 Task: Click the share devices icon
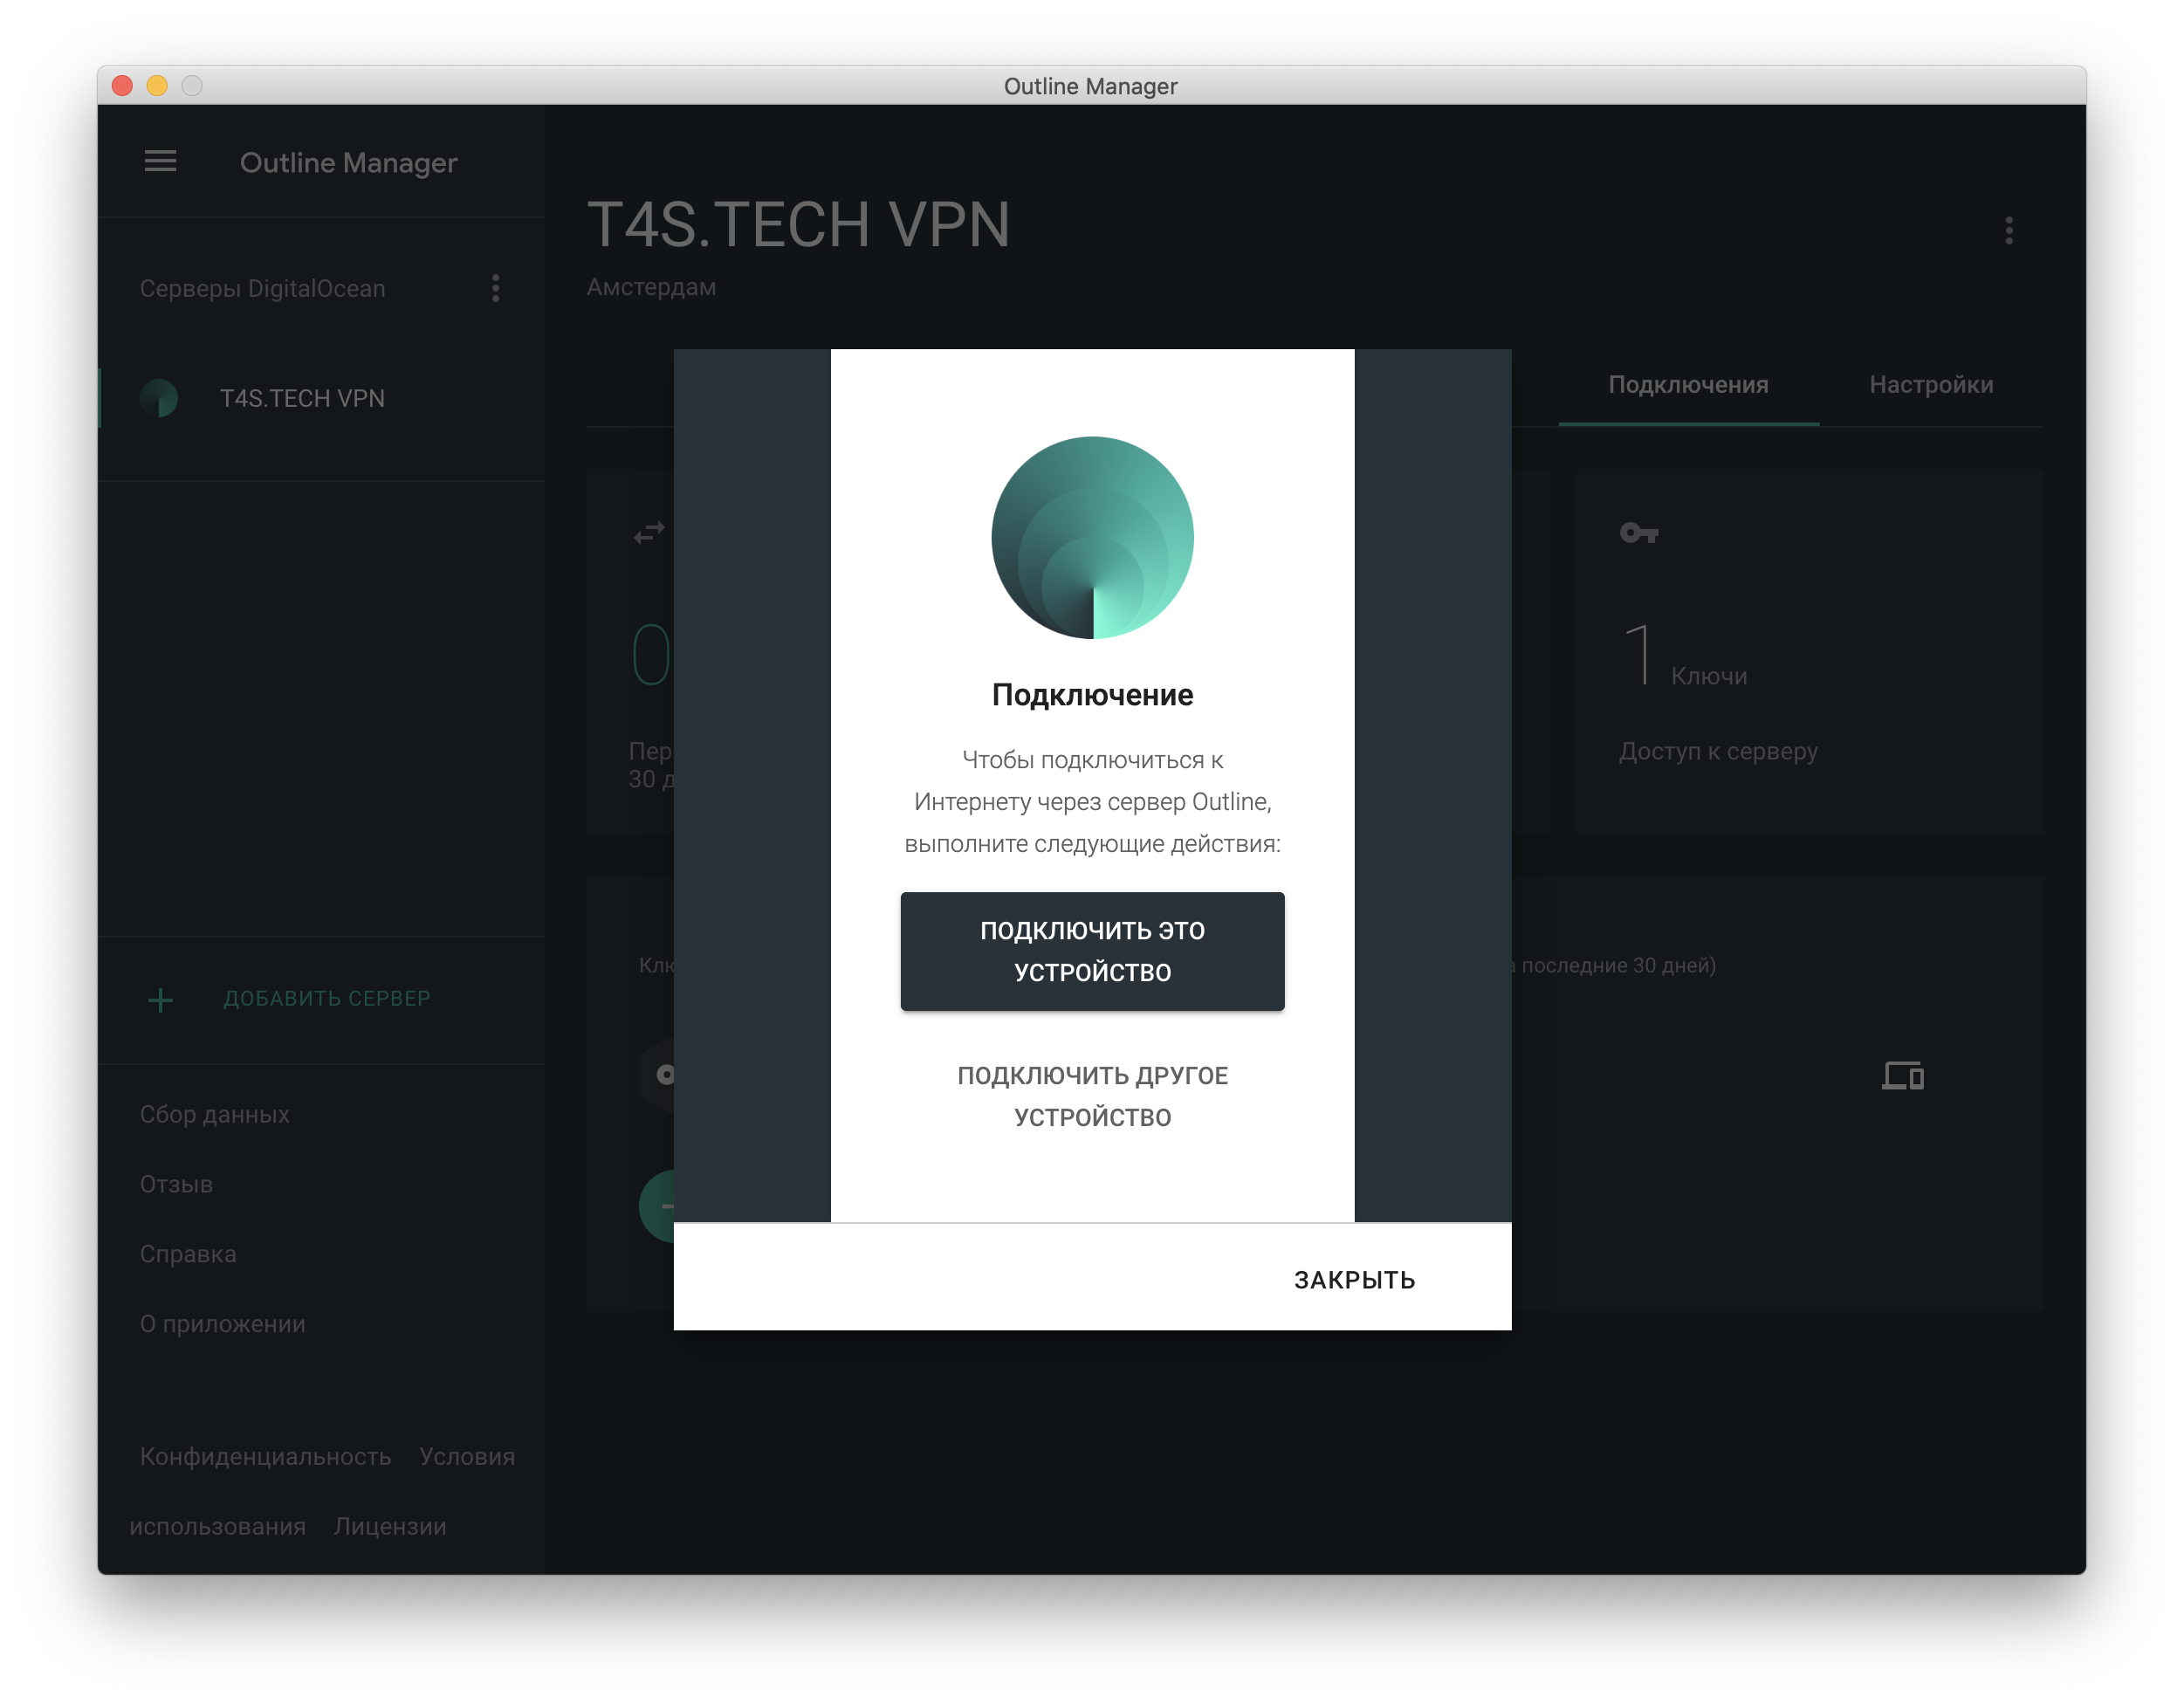[x=1902, y=1075]
